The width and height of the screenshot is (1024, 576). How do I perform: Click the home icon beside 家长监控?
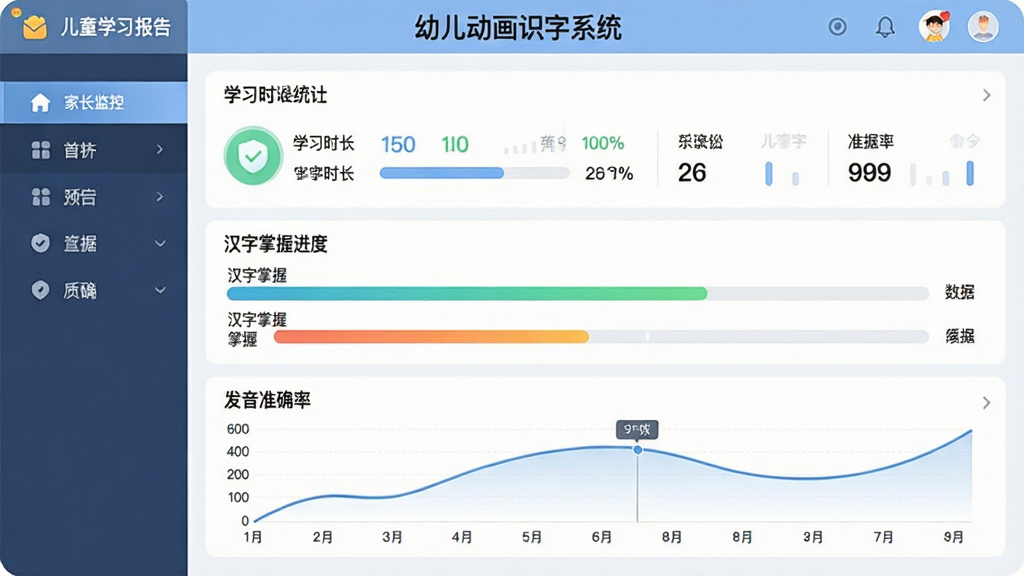[x=40, y=103]
